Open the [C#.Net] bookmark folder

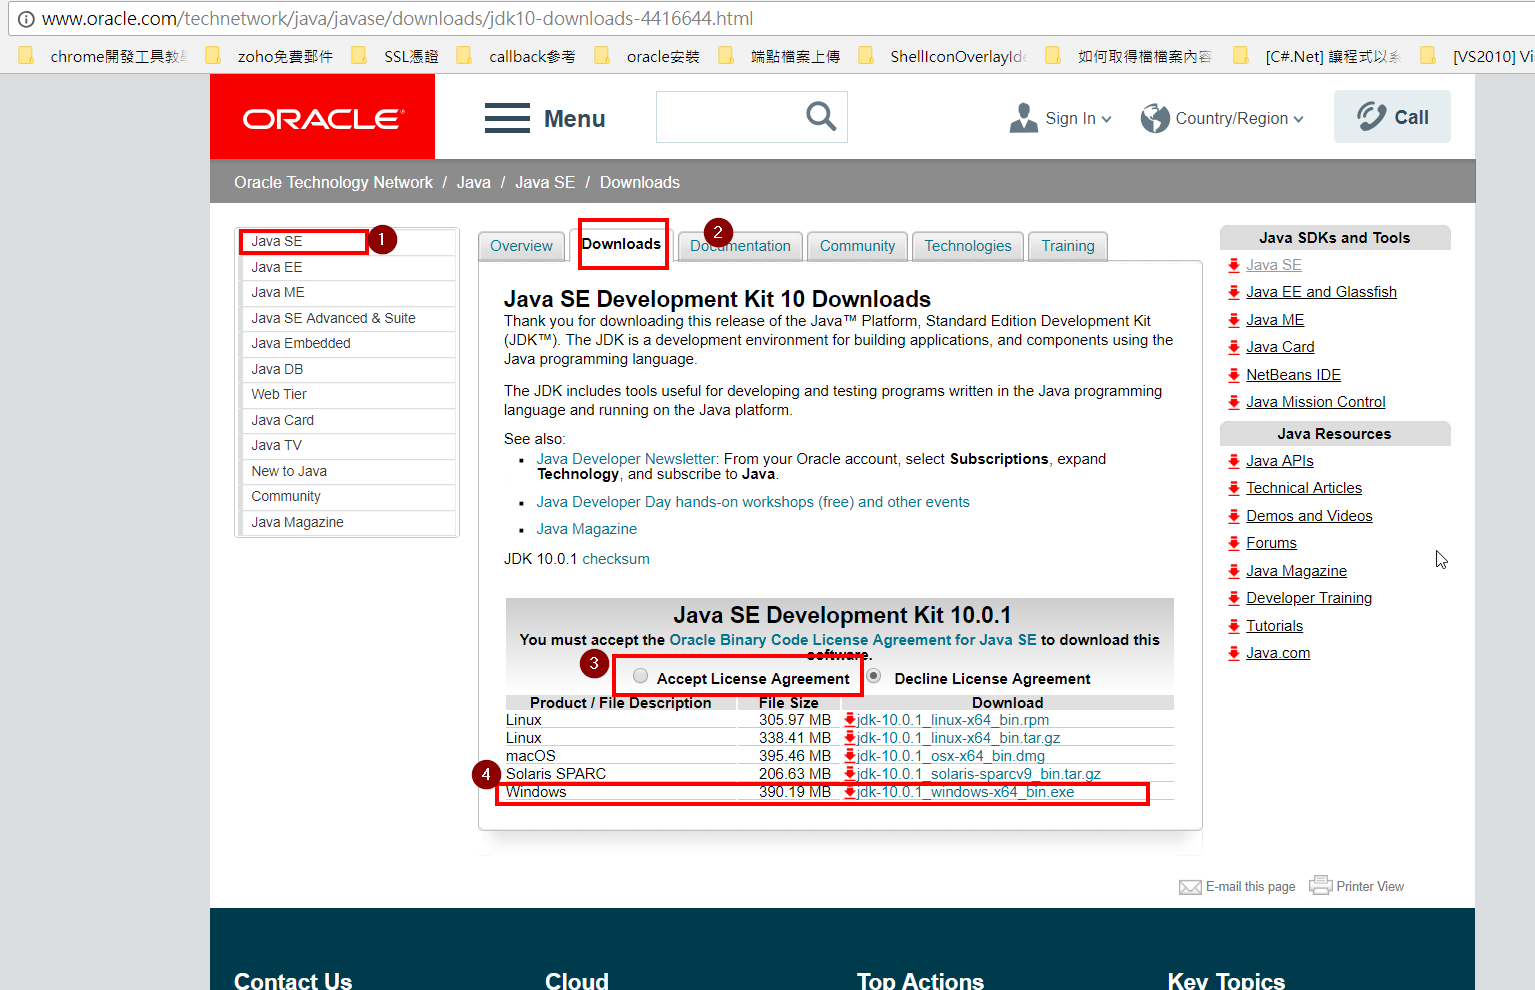pyautogui.click(x=1317, y=56)
